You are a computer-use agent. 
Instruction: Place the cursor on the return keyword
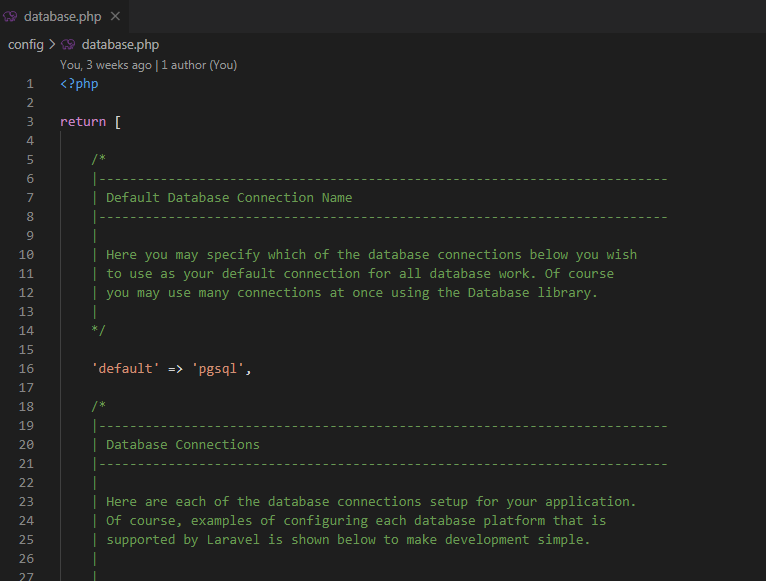tap(83, 122)
